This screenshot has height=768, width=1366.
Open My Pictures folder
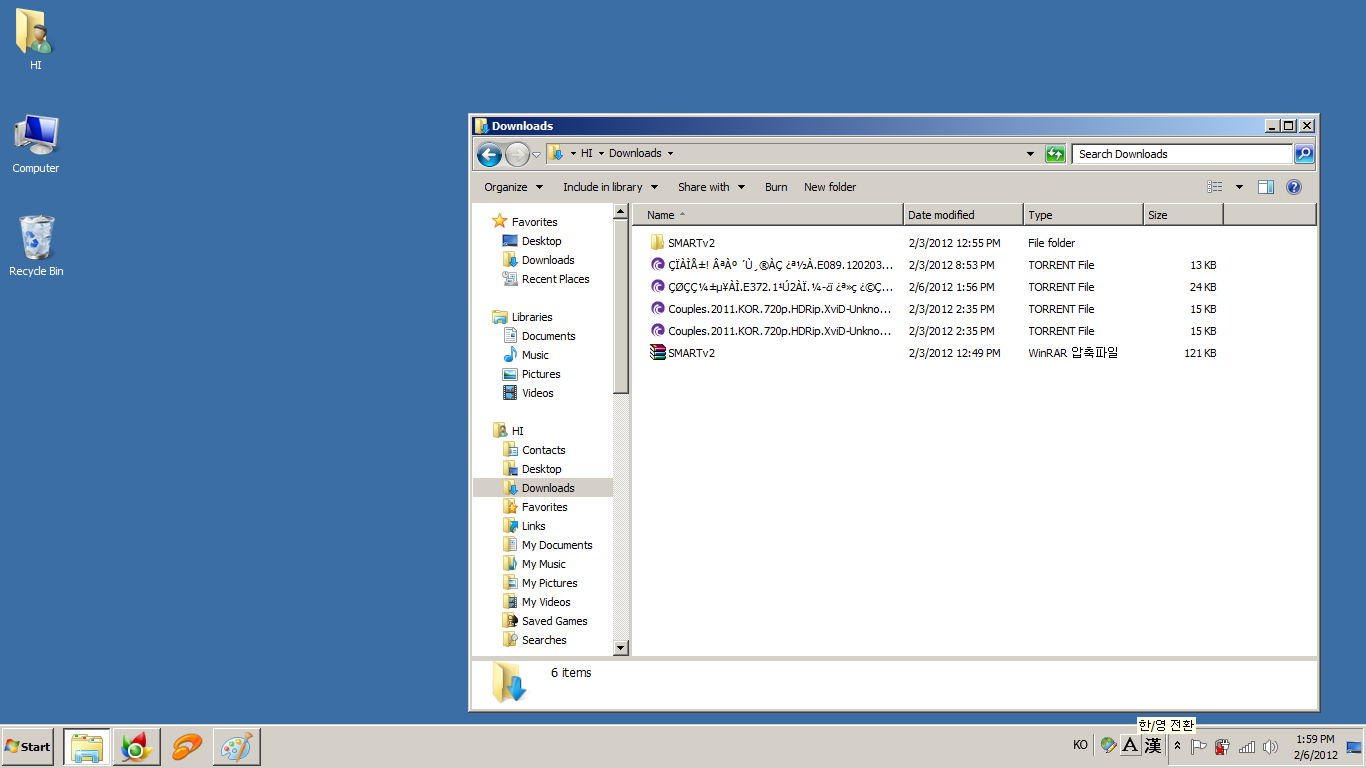click(x=549, y=583)
